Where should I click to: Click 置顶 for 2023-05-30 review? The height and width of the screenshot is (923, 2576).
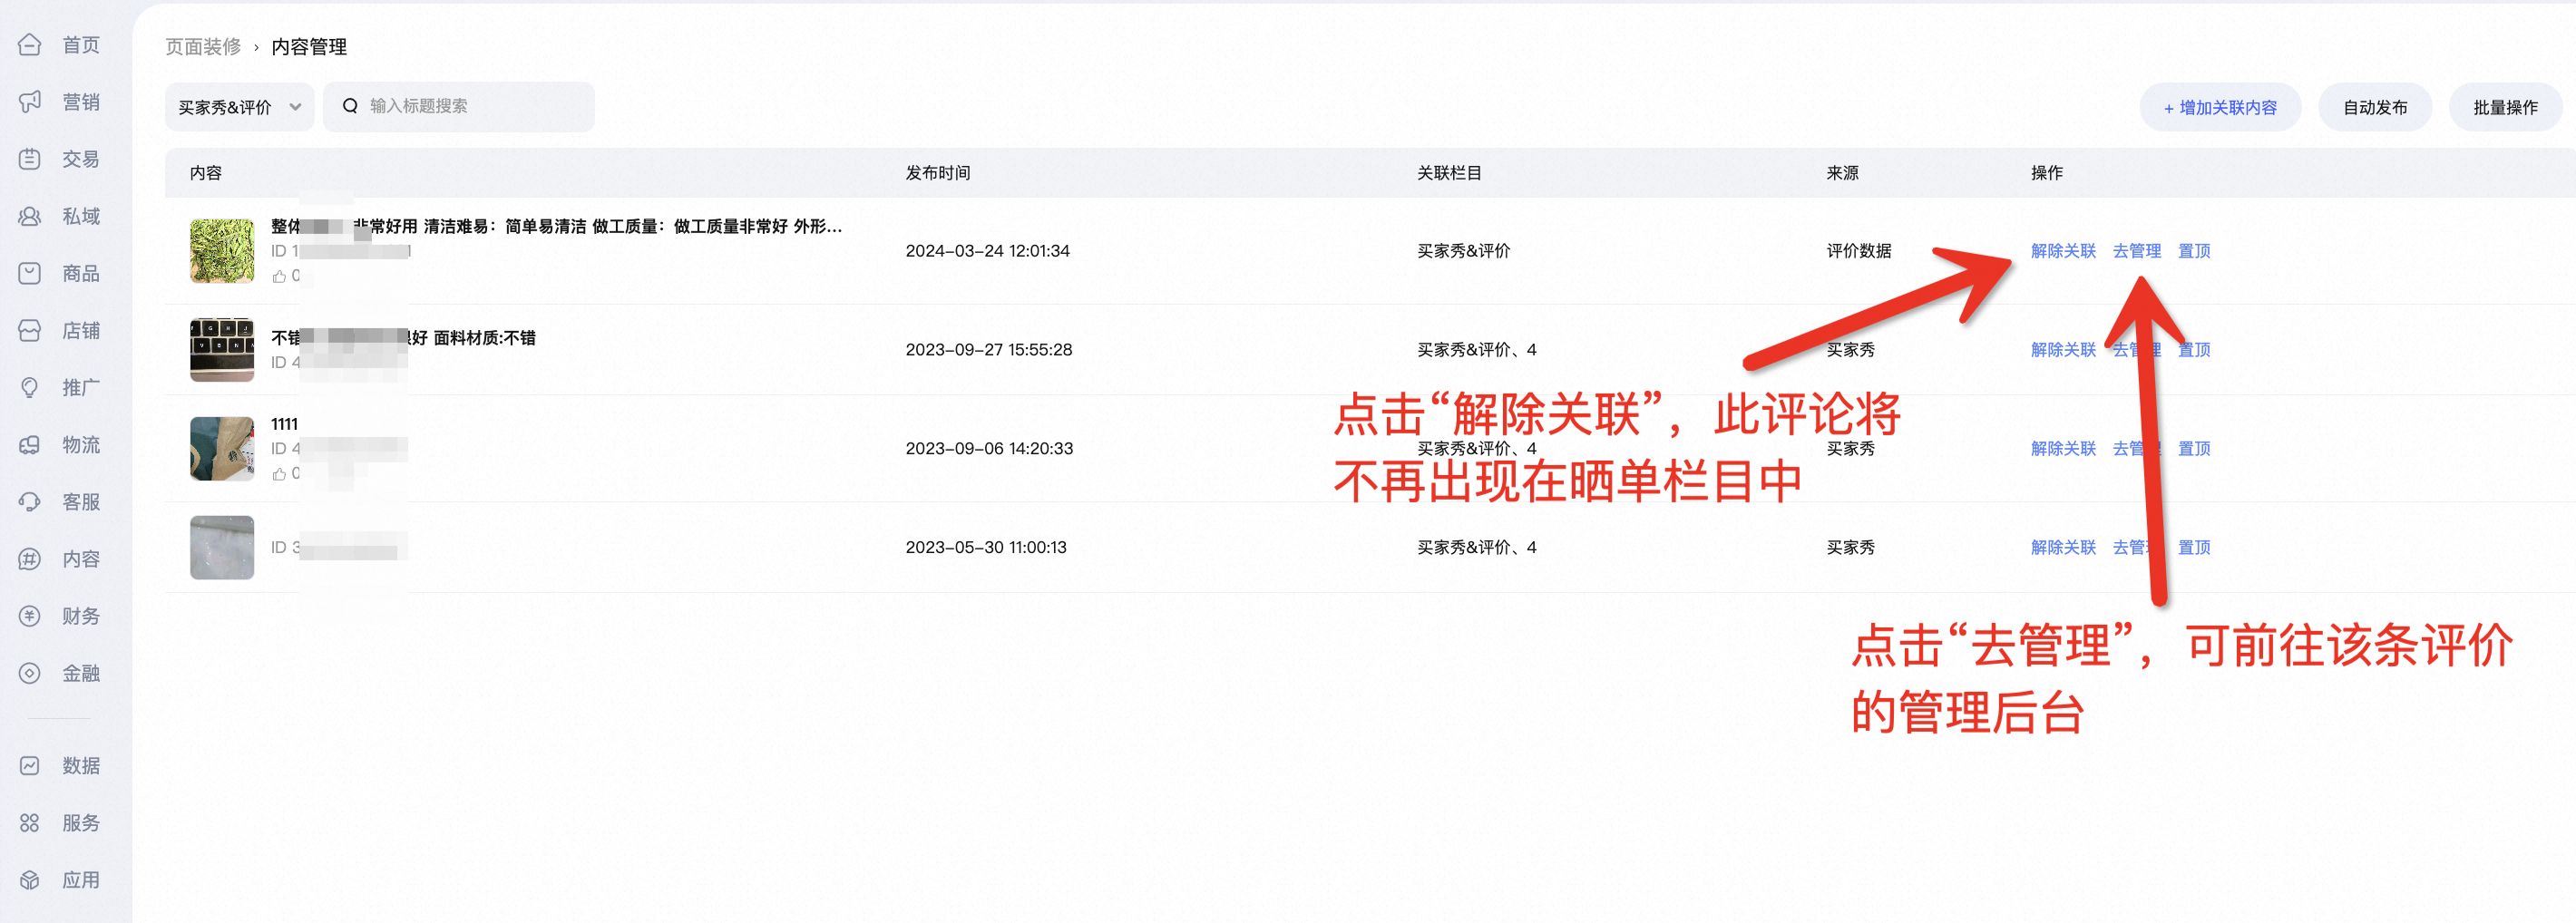[2194, 548]
